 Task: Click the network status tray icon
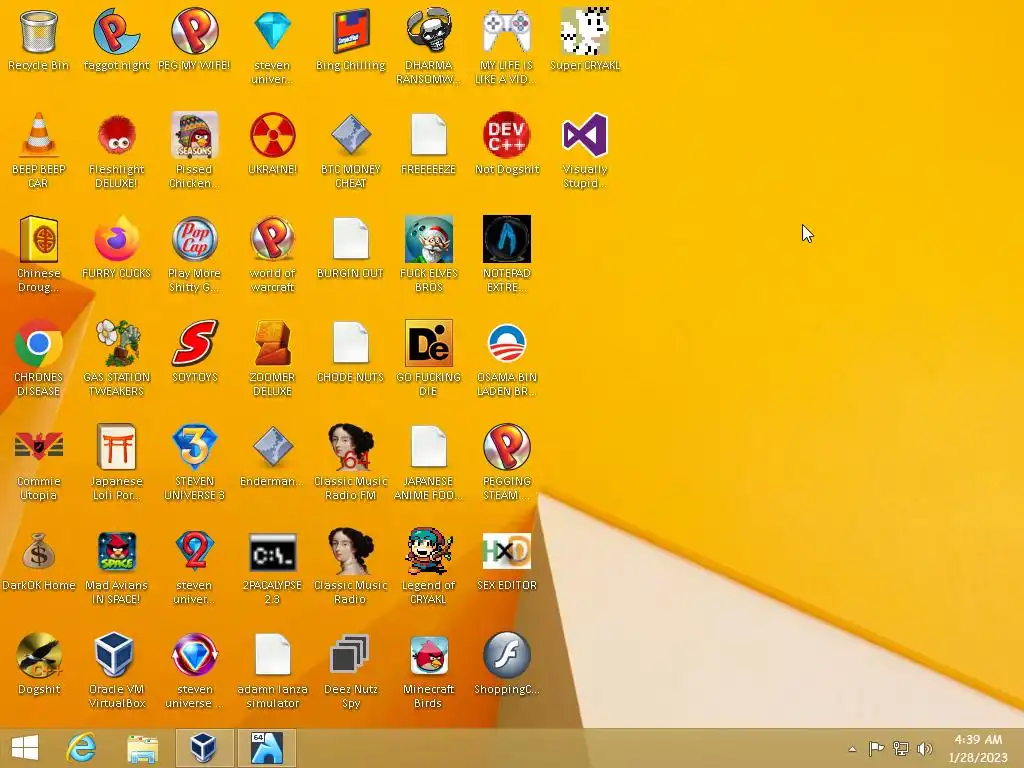click(x=901, y=748)
